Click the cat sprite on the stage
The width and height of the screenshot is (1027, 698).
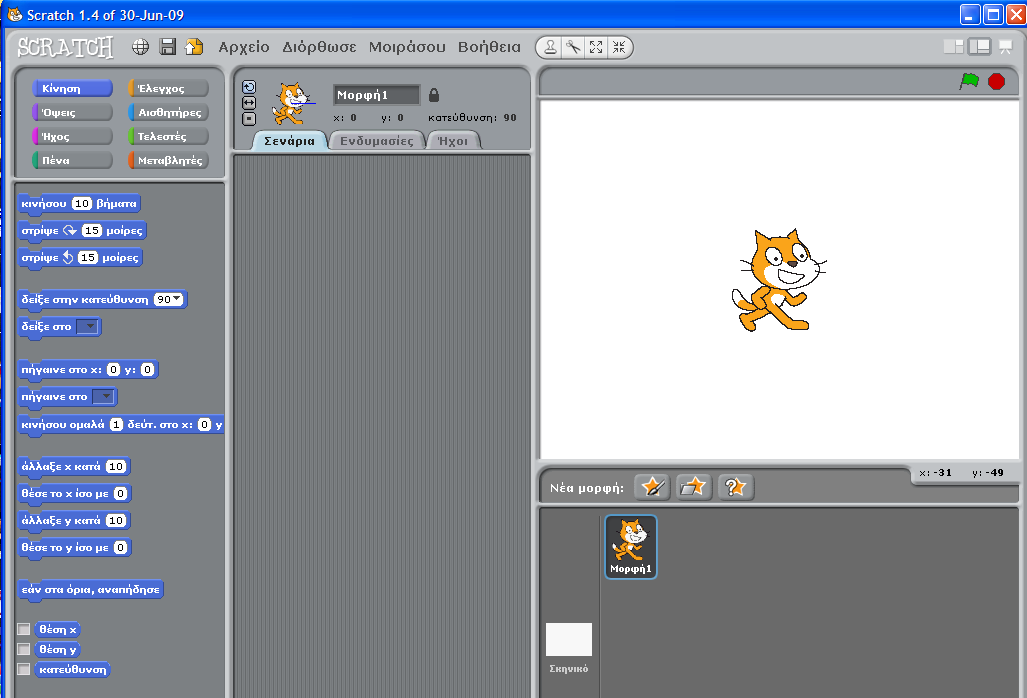coord(778,280)
